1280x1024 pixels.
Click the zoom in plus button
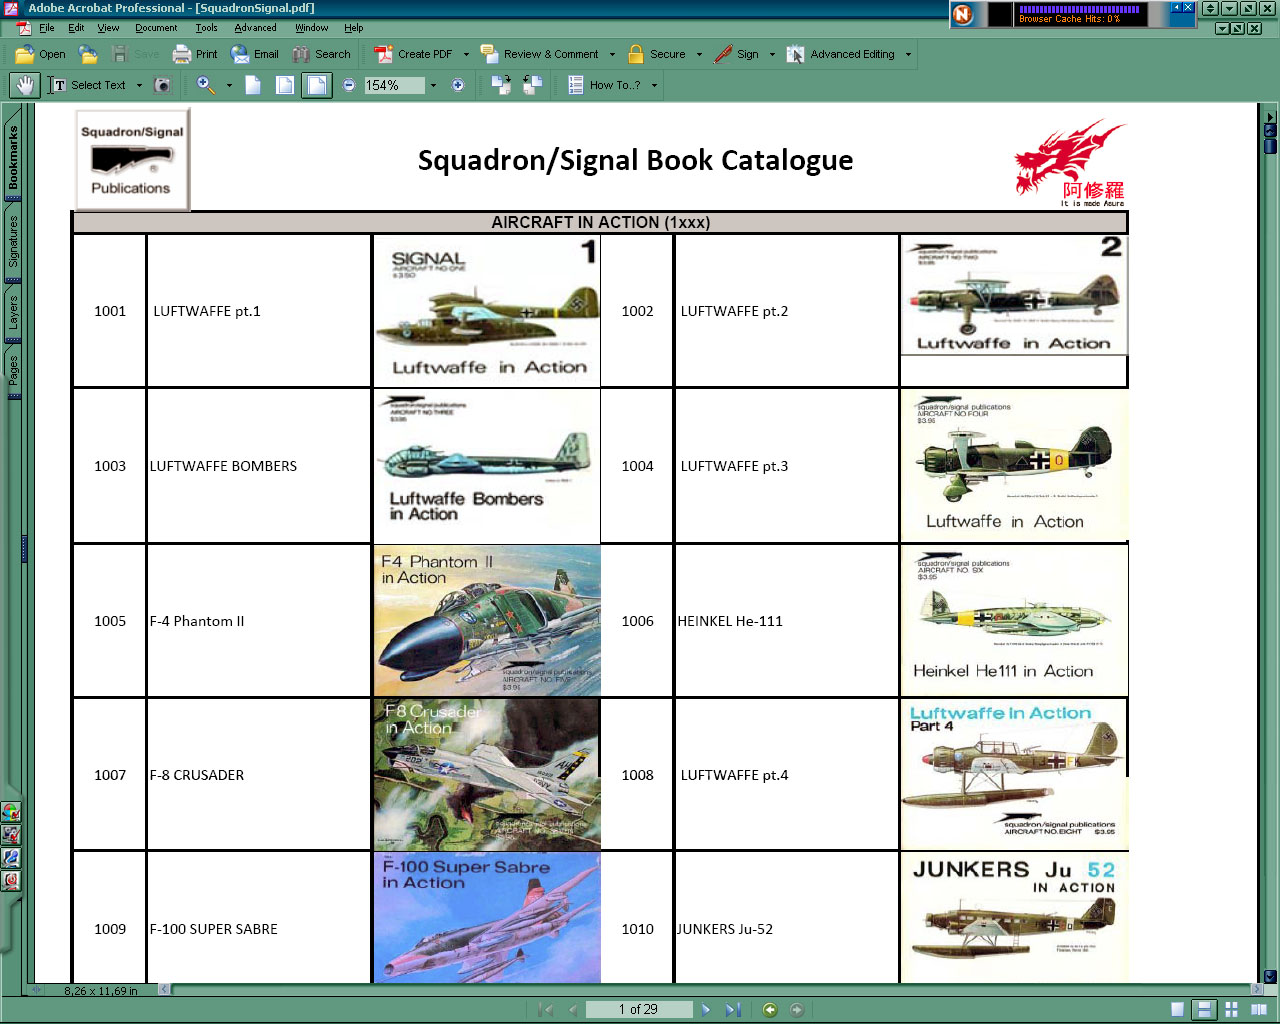[x=458, y=85]
